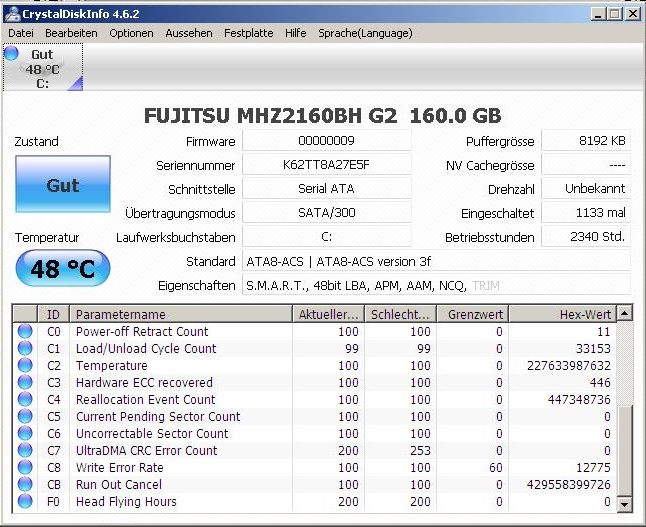The width and height of the screenshot is (646, 527).
Task: Select the Reallocation Event Count parameter name
Action: [x=145, y=399]
